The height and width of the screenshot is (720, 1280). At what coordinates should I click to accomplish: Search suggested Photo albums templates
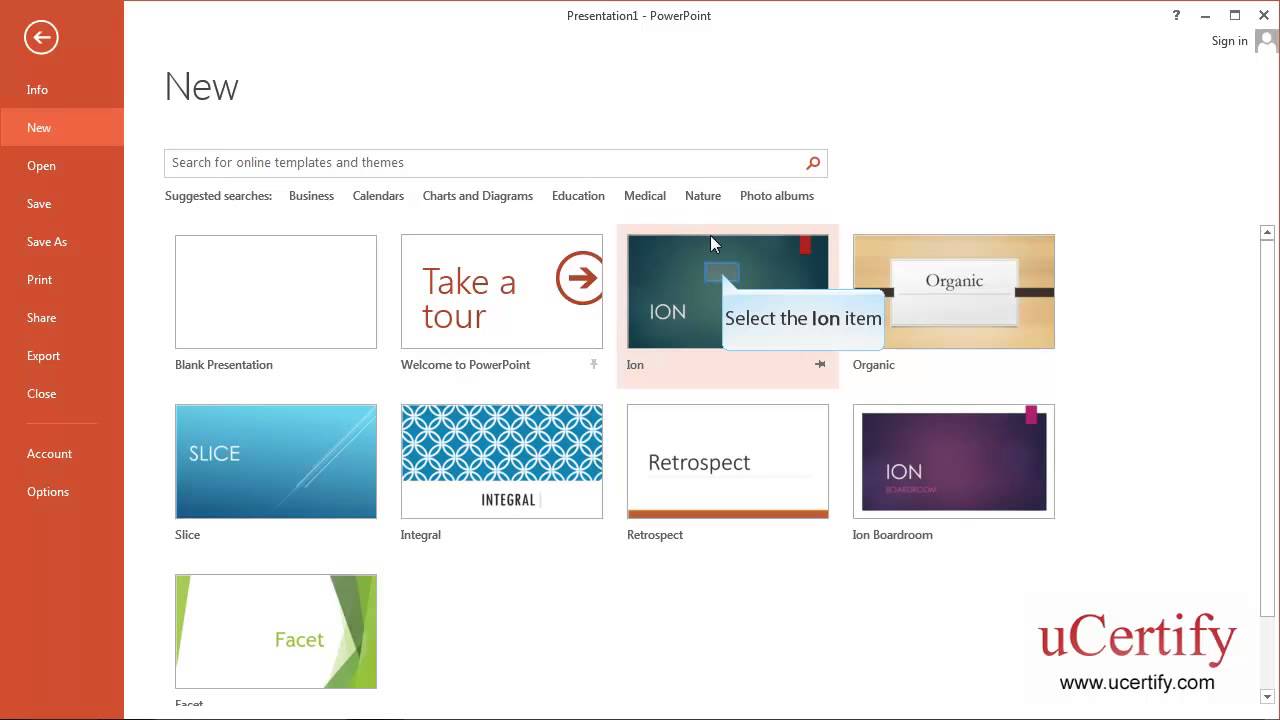[x=777, y=196]
